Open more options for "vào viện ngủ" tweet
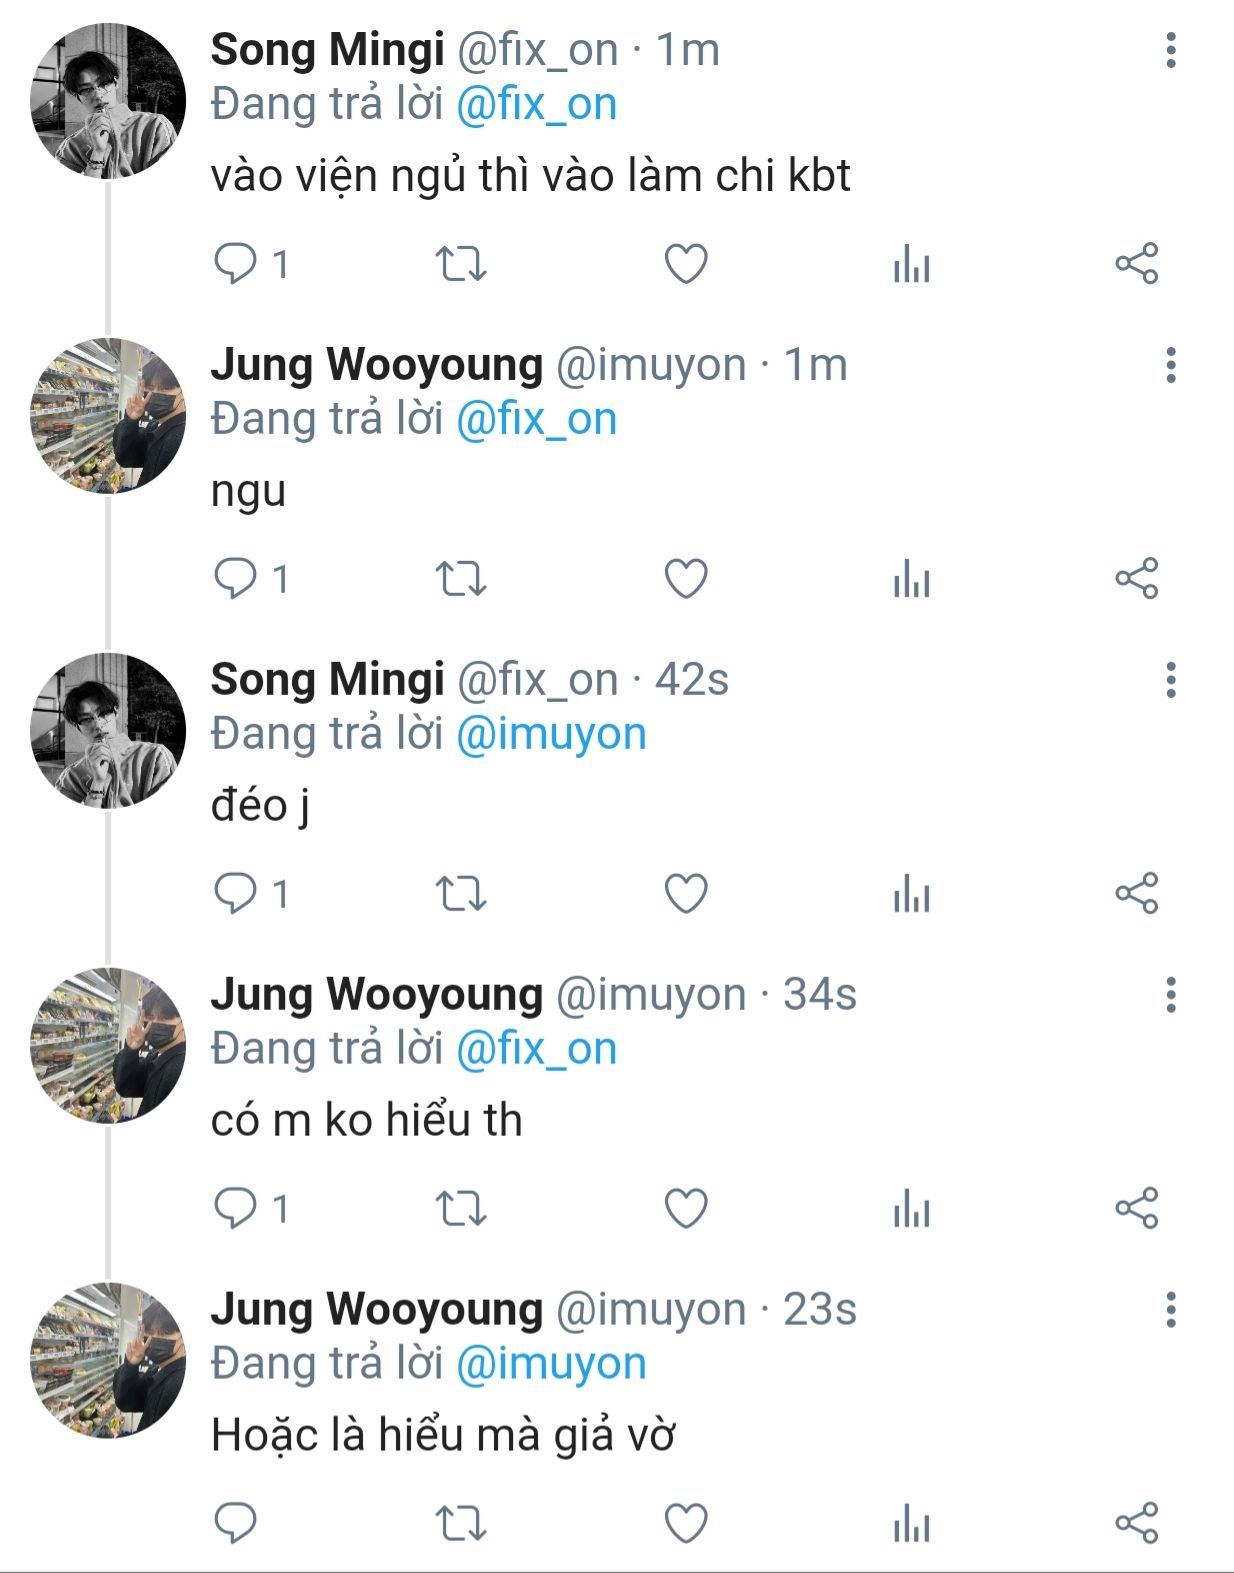 click(1170, 50)
